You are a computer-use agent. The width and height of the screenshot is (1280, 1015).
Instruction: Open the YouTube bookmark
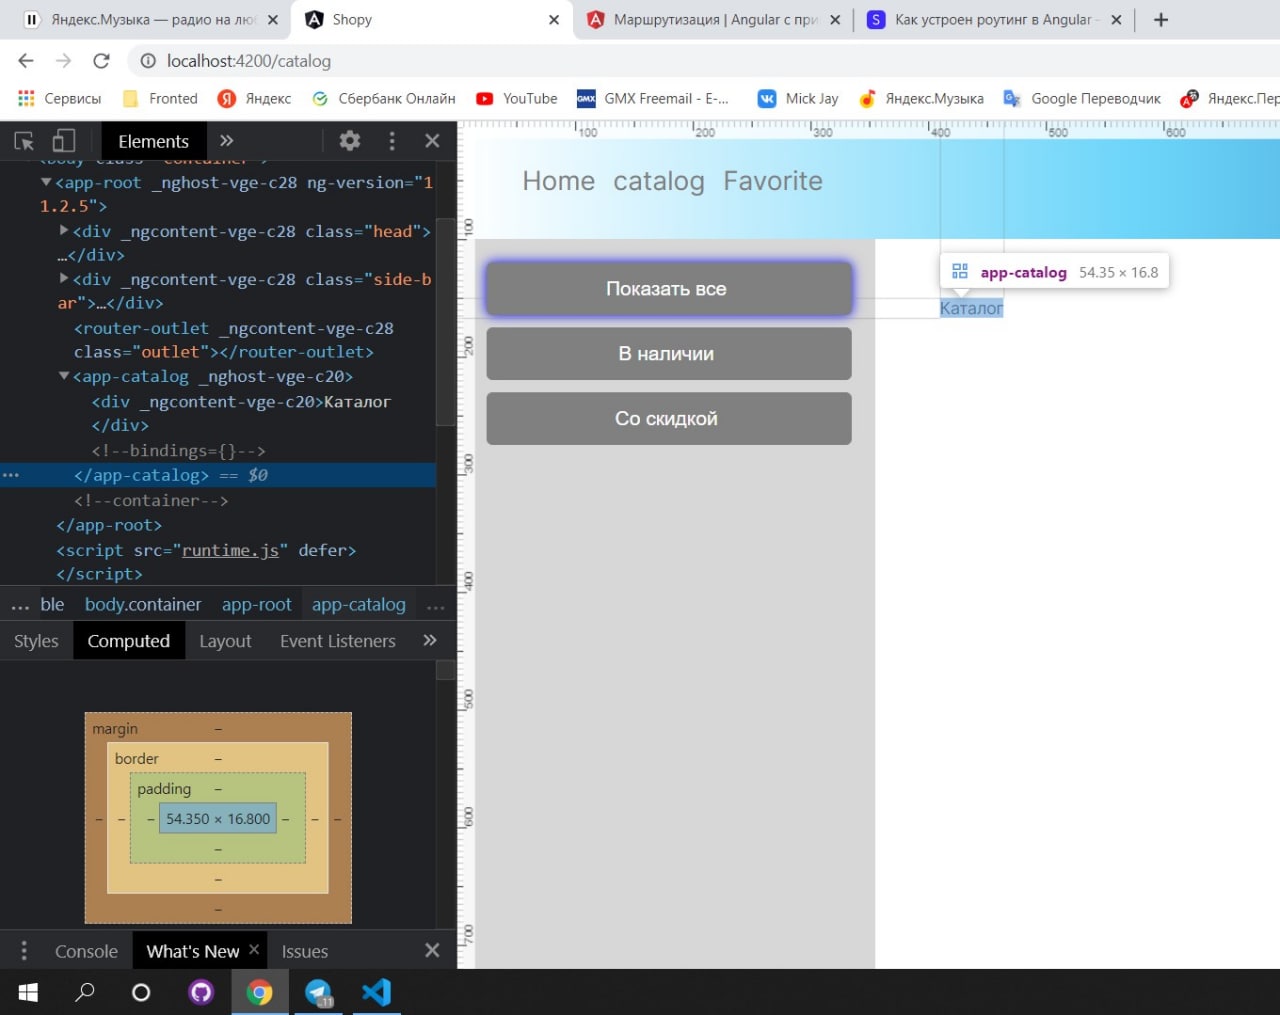point(517,98)
